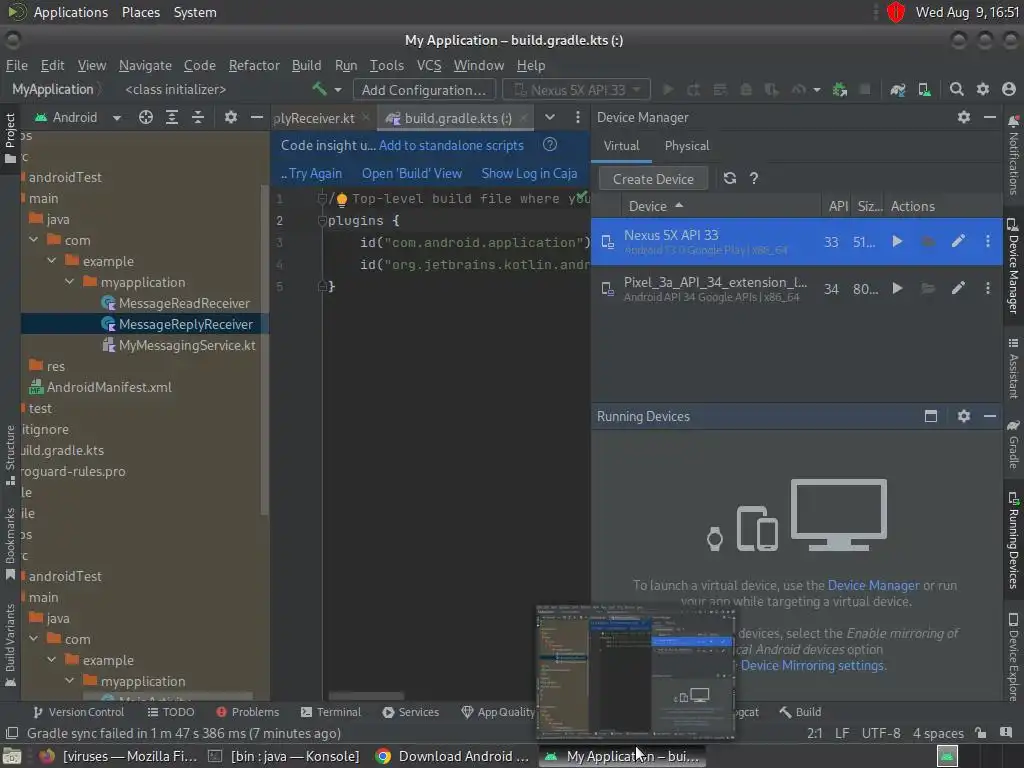1024x768 pixels.
Task: Click the lightbulb intention icon on line 1
Action: pos(342,199)
